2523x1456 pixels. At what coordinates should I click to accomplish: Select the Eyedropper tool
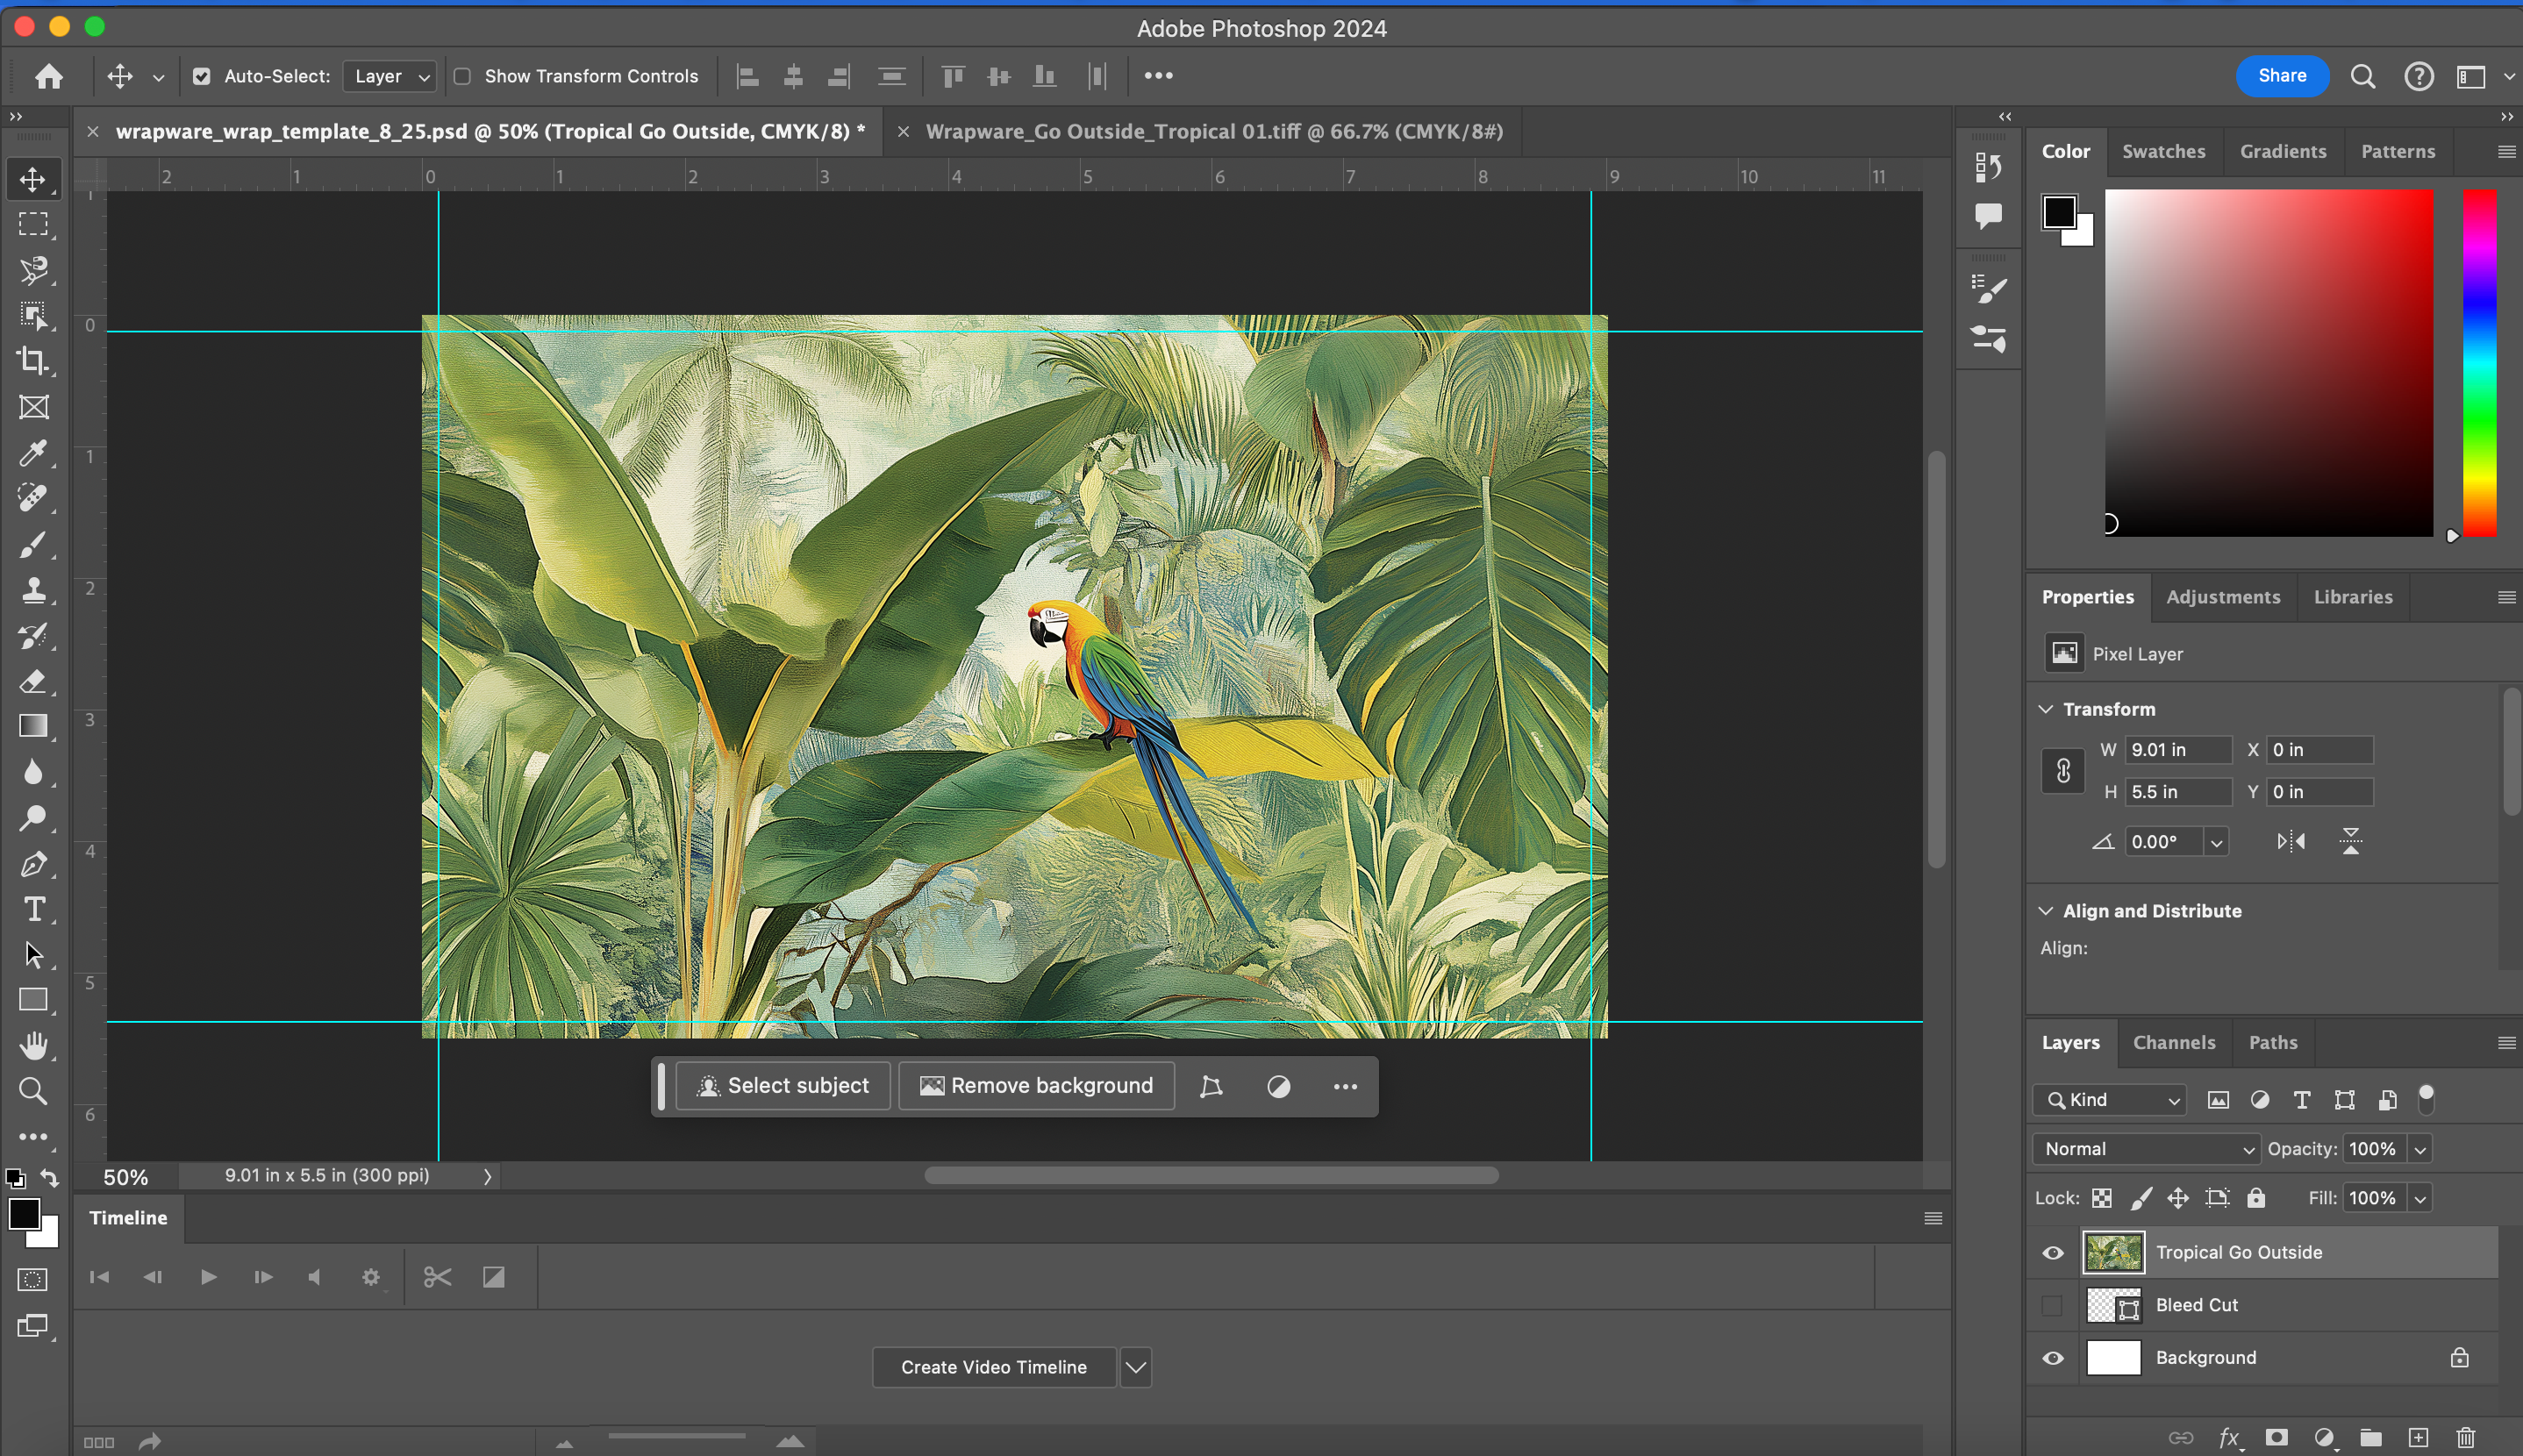pos(33,453)
